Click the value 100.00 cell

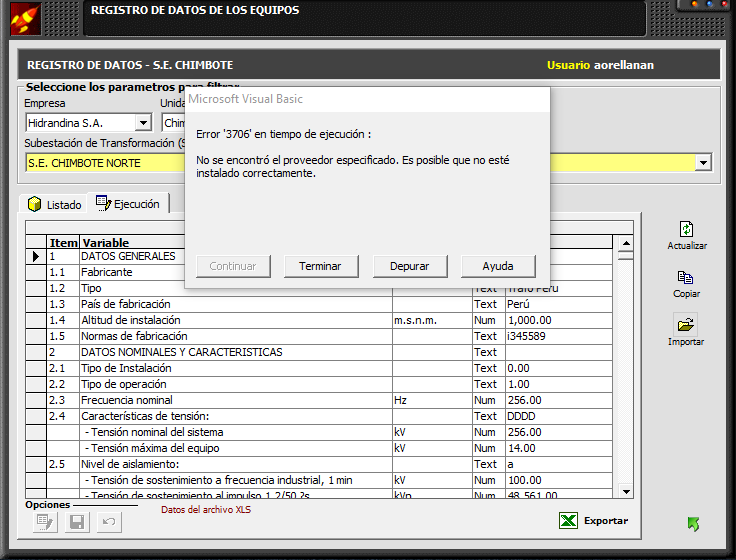tap(559, 480)
